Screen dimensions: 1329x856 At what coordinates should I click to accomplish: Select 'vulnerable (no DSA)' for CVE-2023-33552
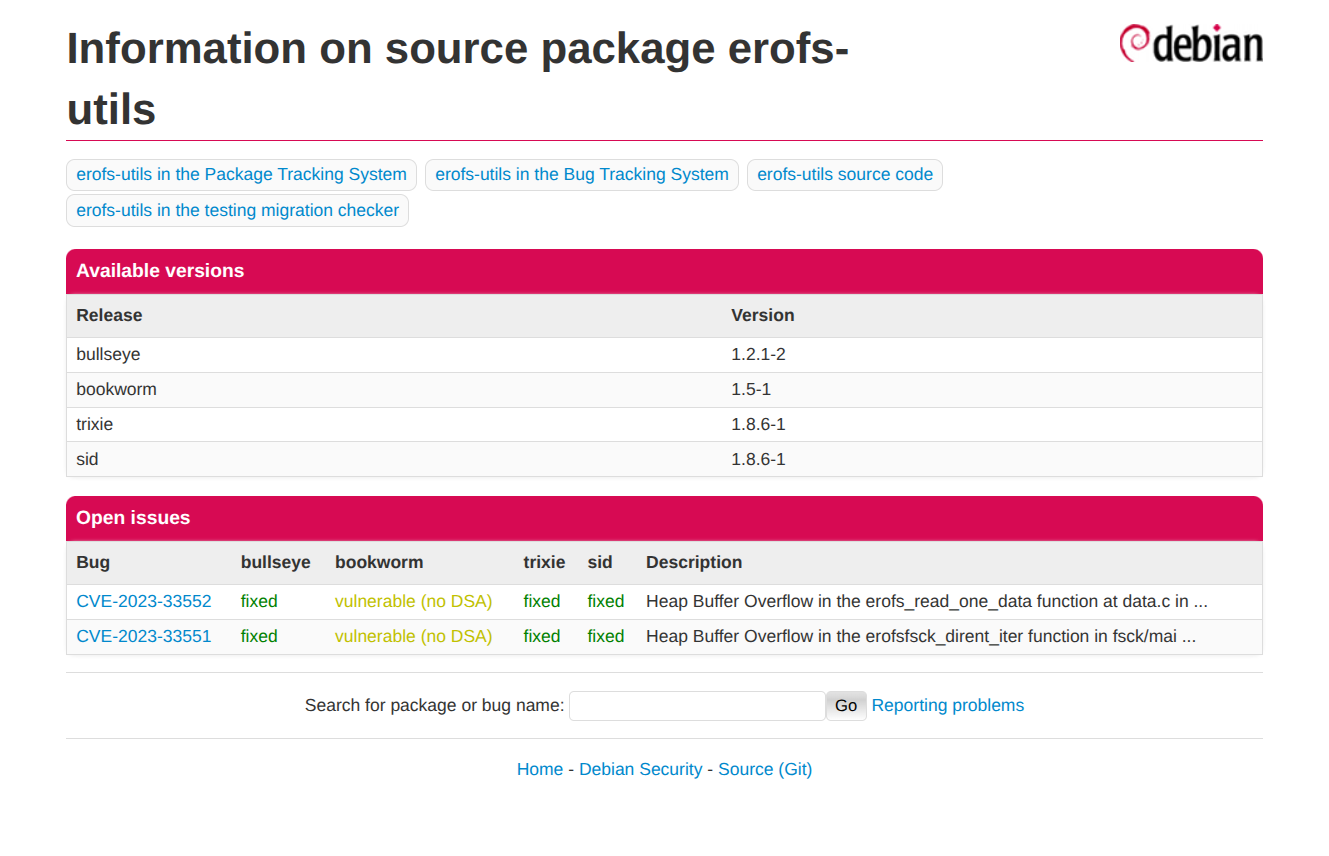click(414, 602)
